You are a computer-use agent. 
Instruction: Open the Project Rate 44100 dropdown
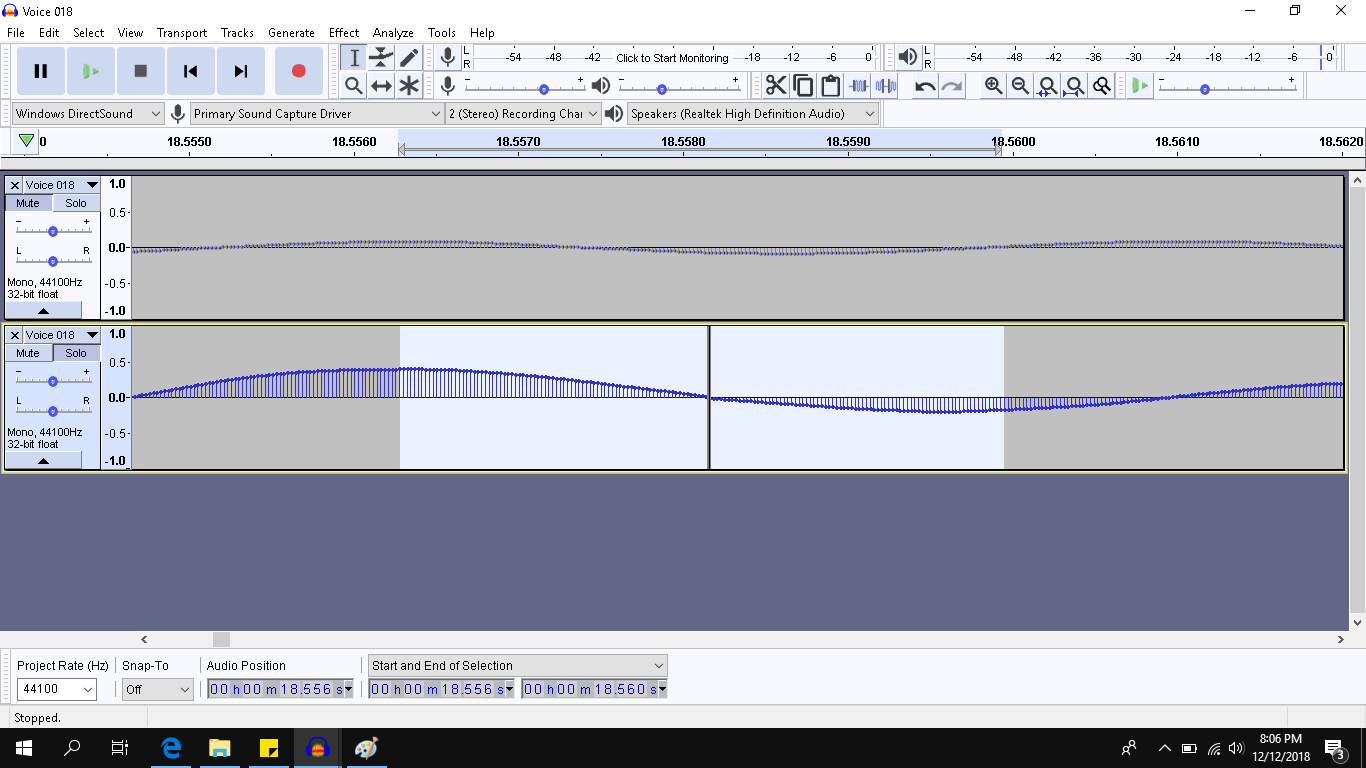tap(57, 689)
